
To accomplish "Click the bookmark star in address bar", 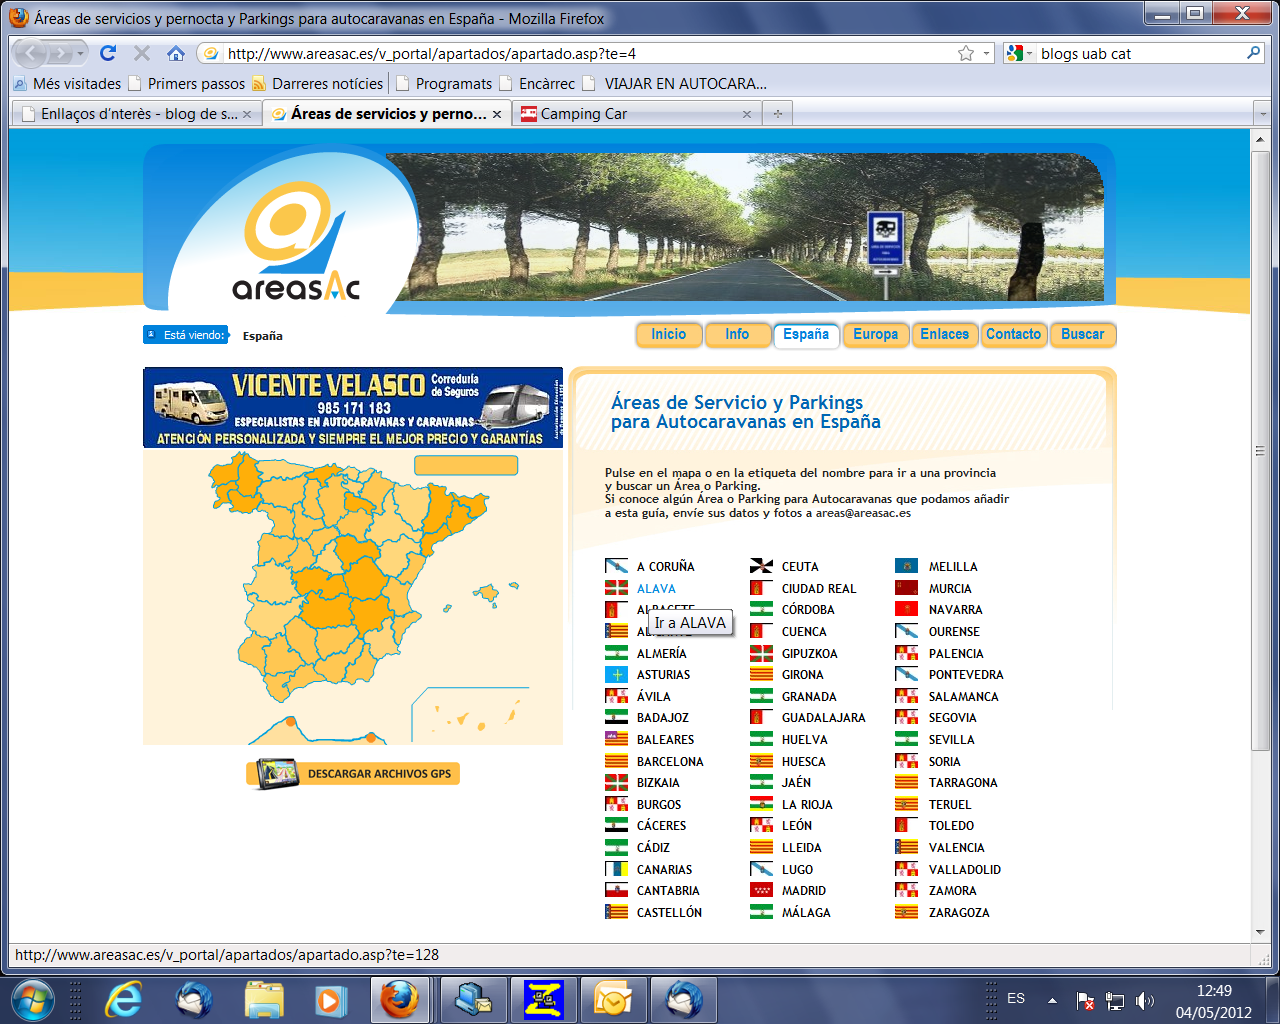I will pyautogui.click(x=965, y=53).
